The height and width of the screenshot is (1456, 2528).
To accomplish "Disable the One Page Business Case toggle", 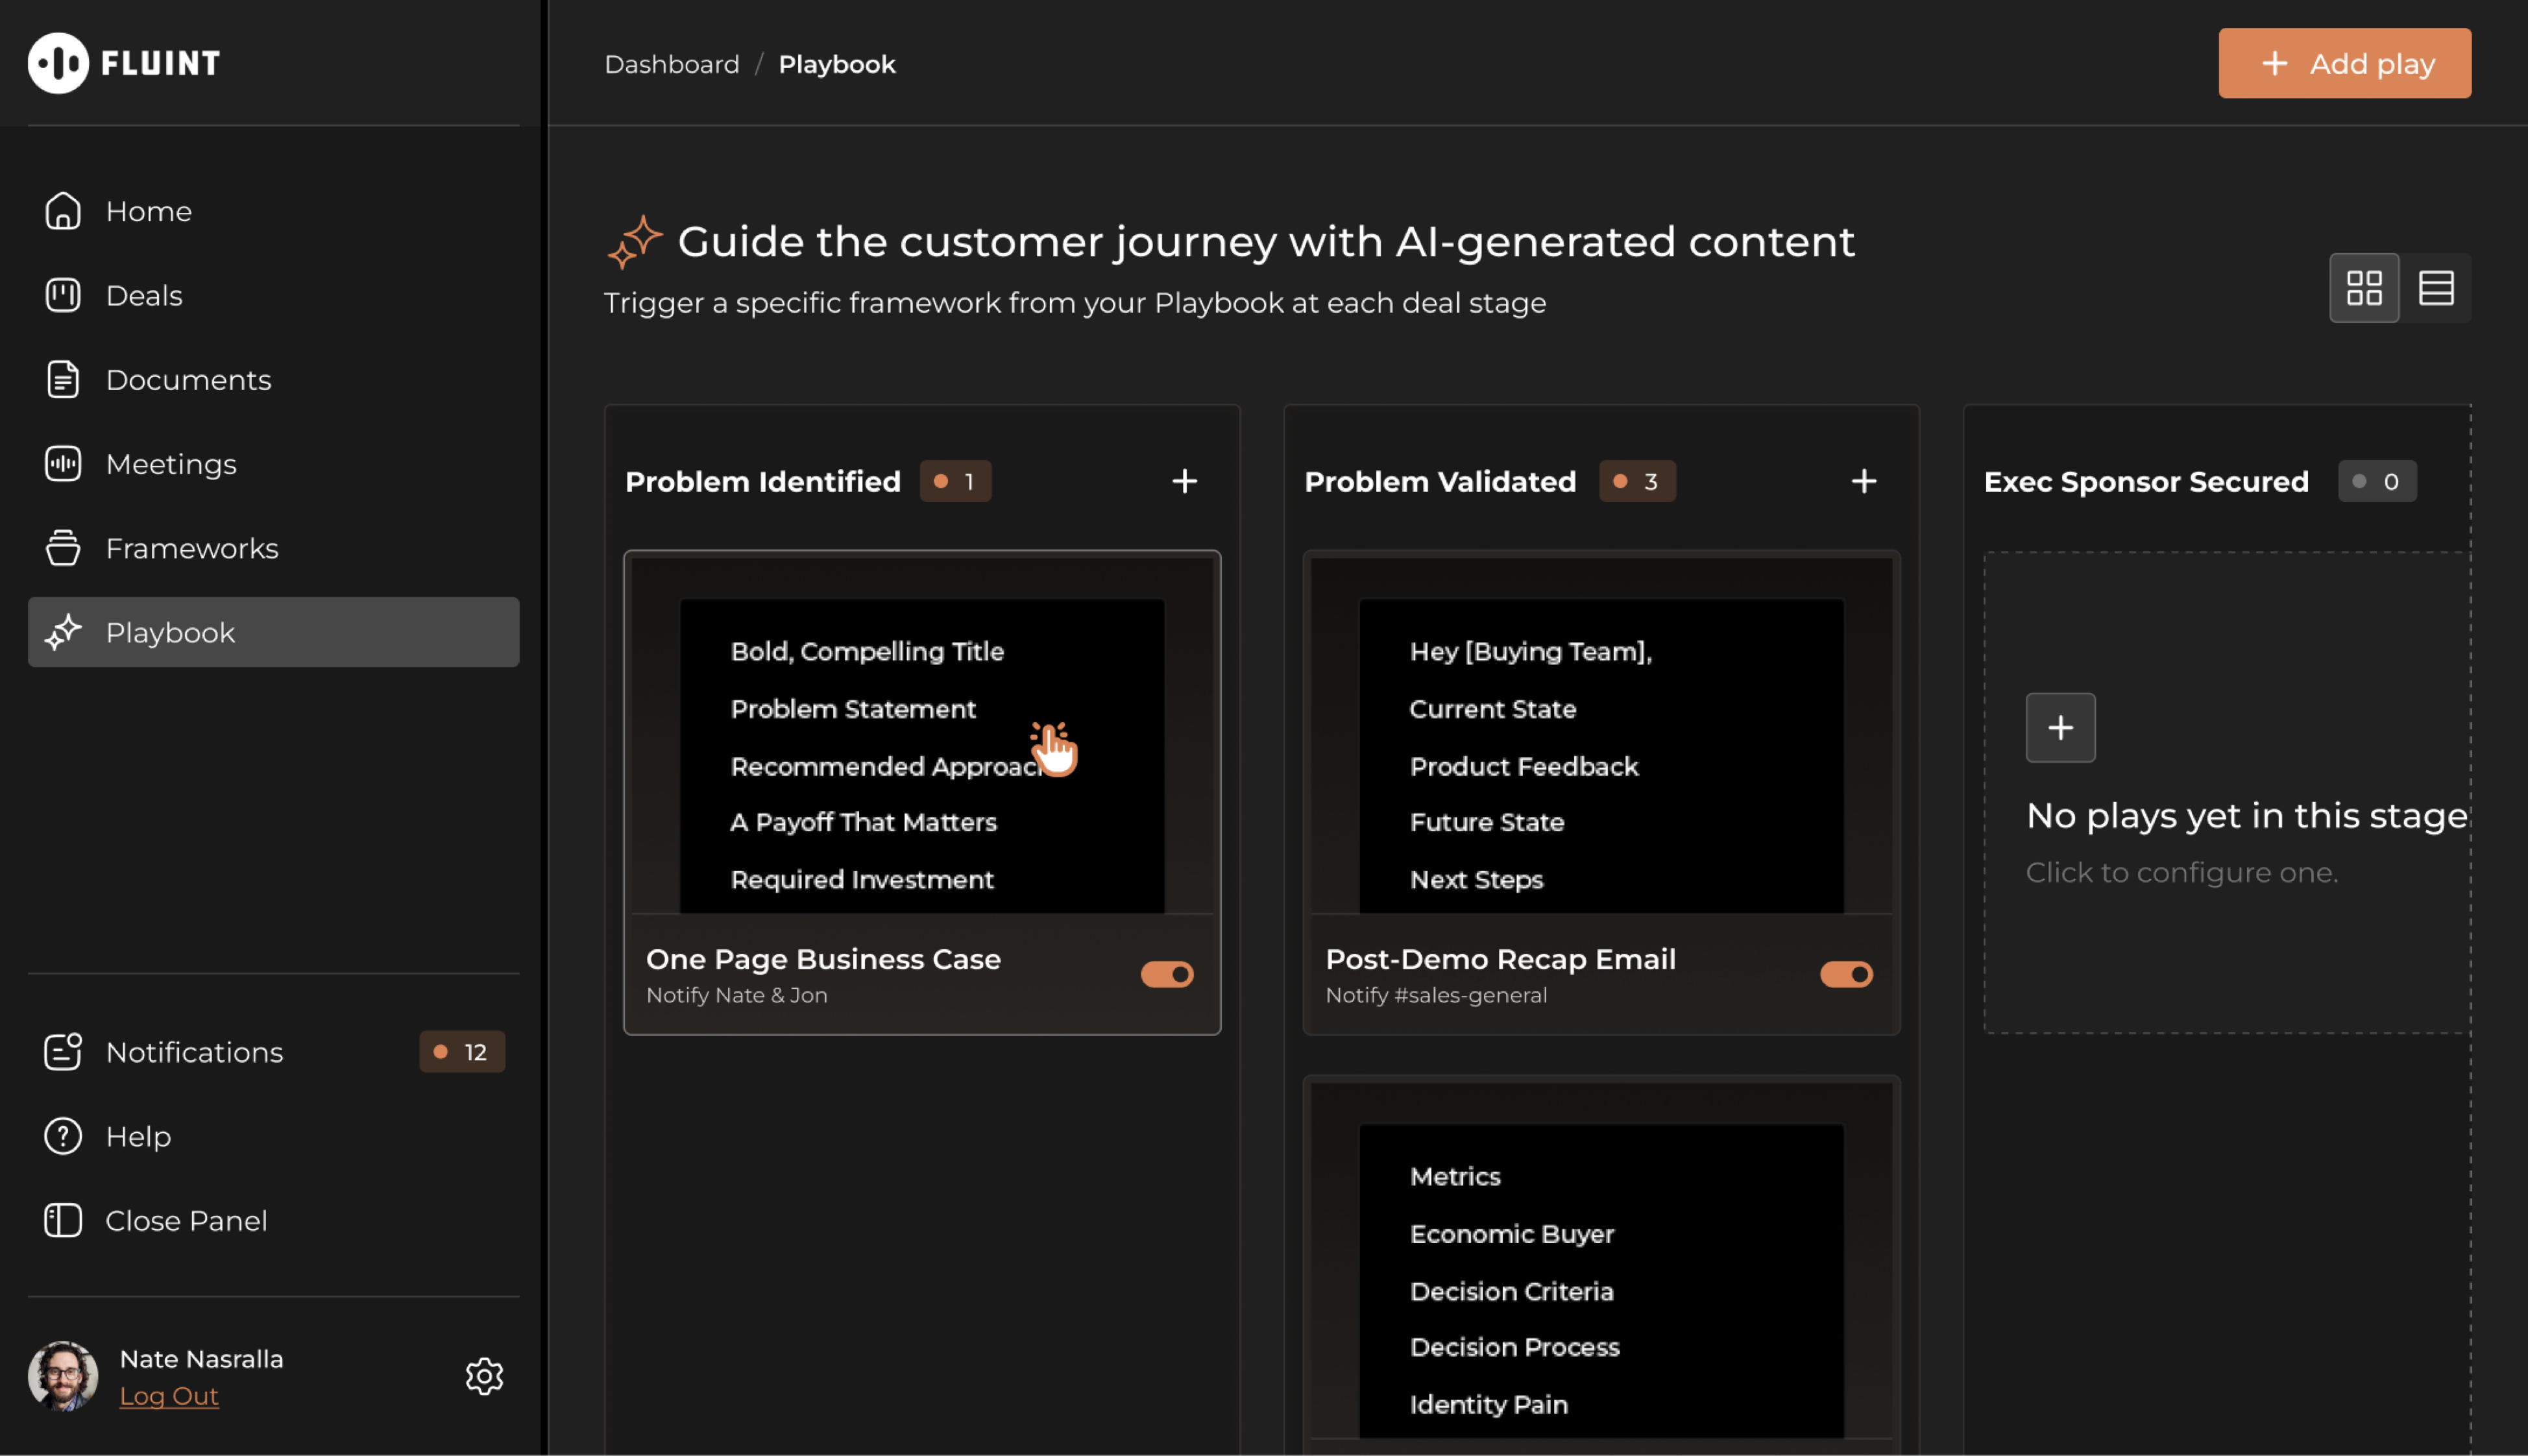I will 1167,974.
